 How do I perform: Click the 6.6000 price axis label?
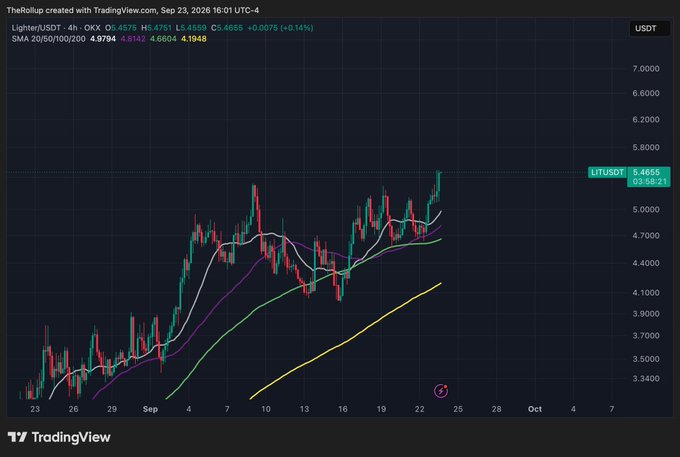646,93
